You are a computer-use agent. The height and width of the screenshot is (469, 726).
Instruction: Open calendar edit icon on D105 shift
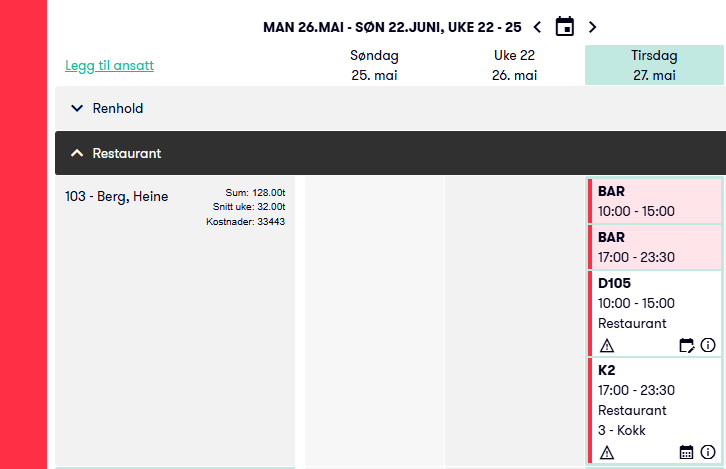pos(687,346)
